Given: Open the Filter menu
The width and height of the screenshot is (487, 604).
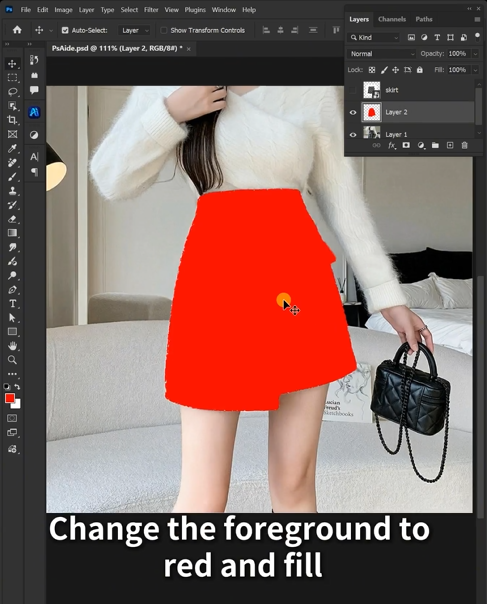Looking at the screenshot, I should point(151,10).
